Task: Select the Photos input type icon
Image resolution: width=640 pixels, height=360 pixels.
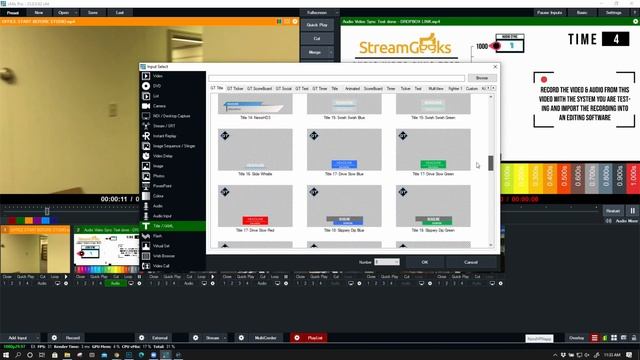Action: click(x=146, y=176)
